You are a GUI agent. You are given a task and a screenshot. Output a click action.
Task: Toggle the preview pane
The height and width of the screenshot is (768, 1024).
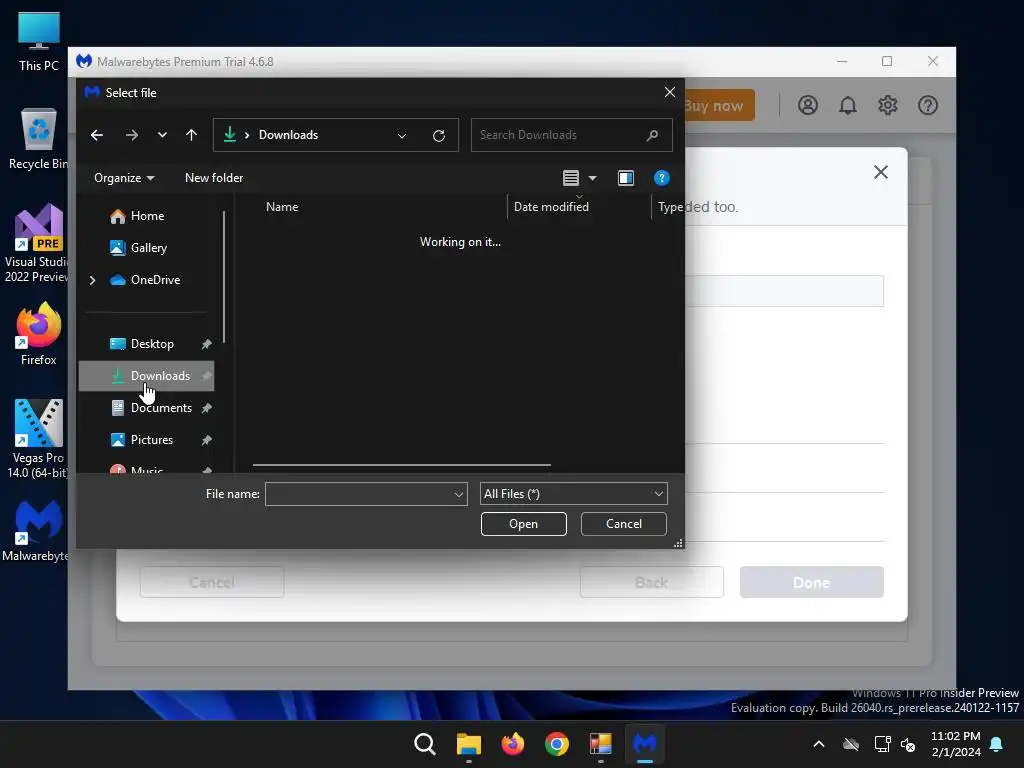626,178
